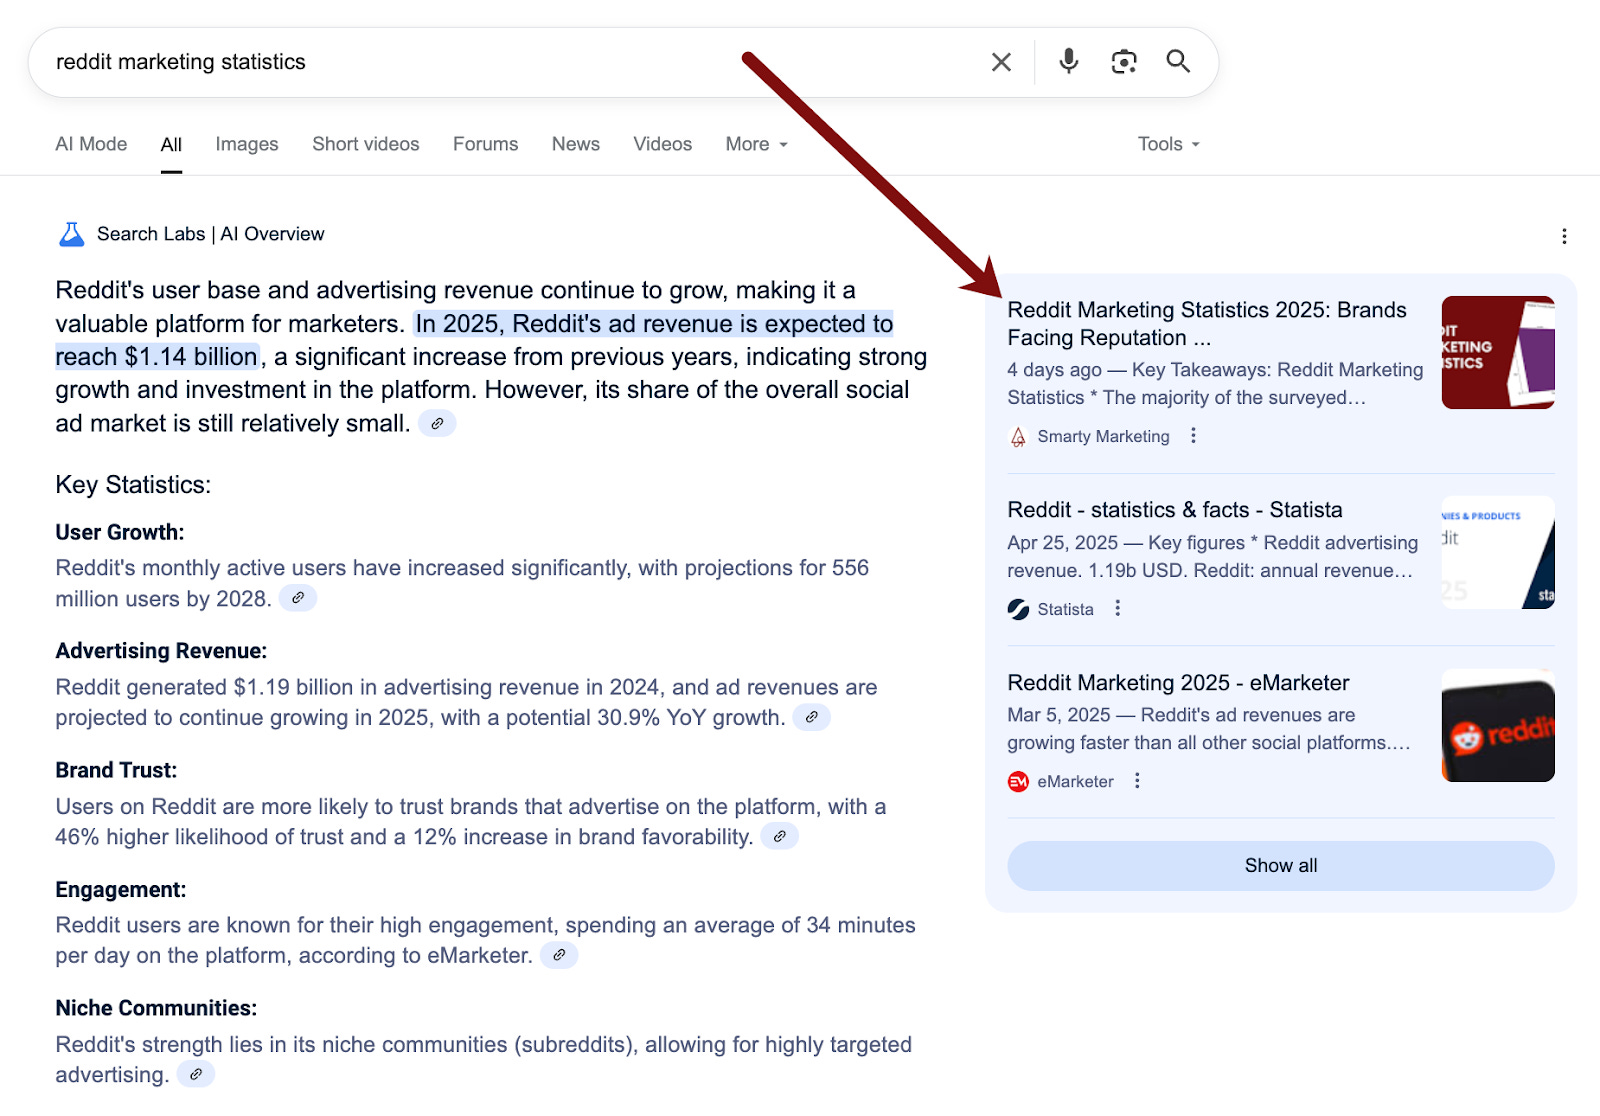The image size is (1600, 1116).
Task: Click the 34 minutes per day sentence
Action: tap(485, 940)
